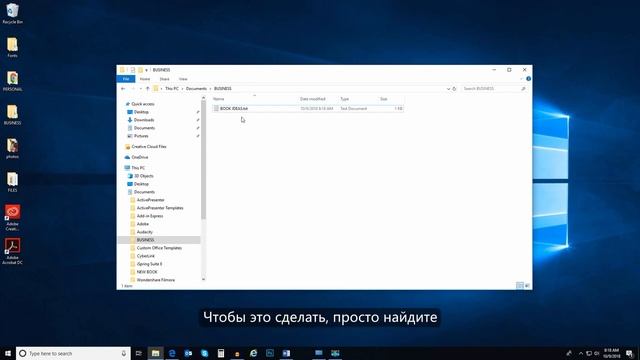Open Creative Cloud Files in the navigation pane

149,147
